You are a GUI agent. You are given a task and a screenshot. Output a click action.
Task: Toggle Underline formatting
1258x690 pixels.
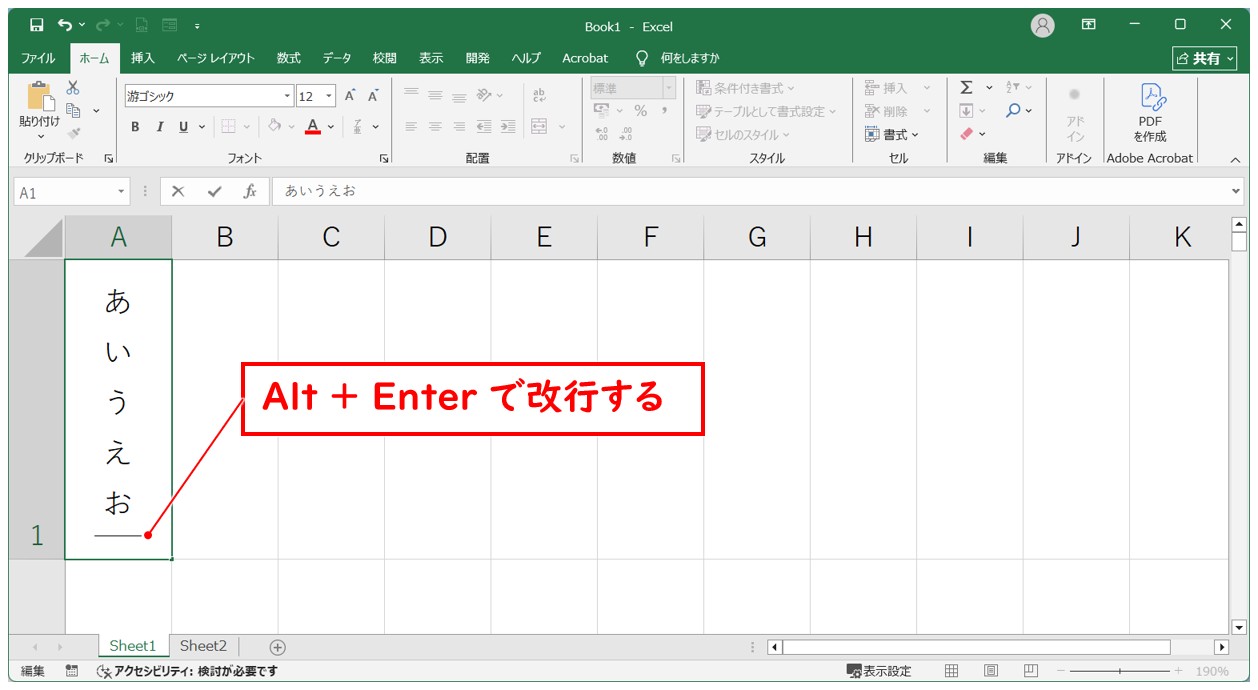click(x=183, y=127)
